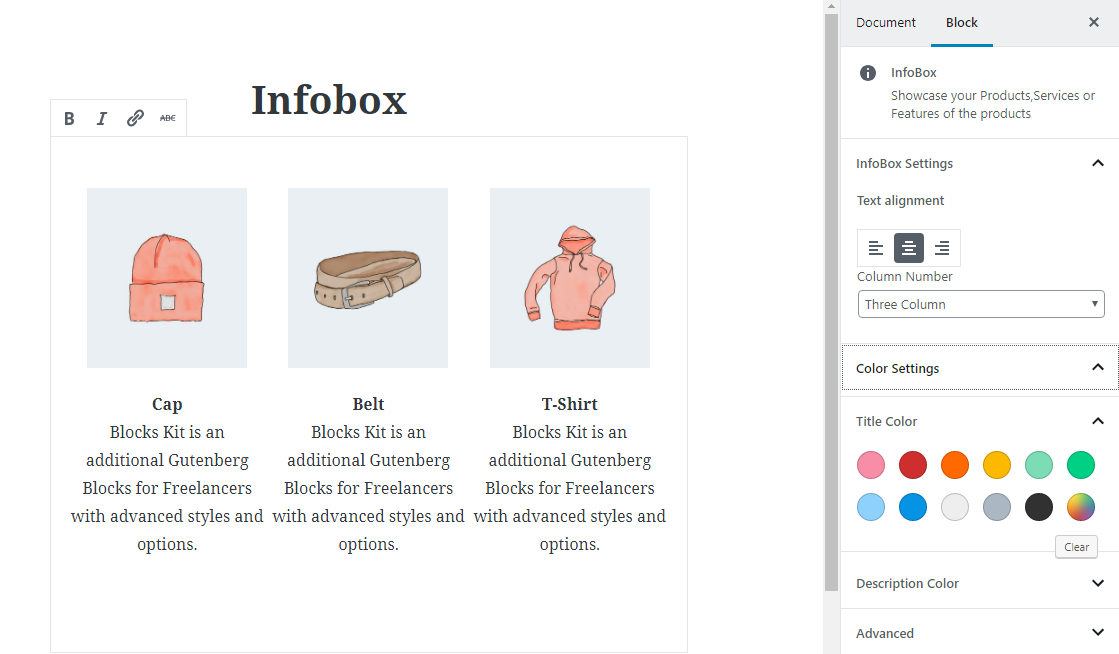Insert a link into text

(135, 119)
